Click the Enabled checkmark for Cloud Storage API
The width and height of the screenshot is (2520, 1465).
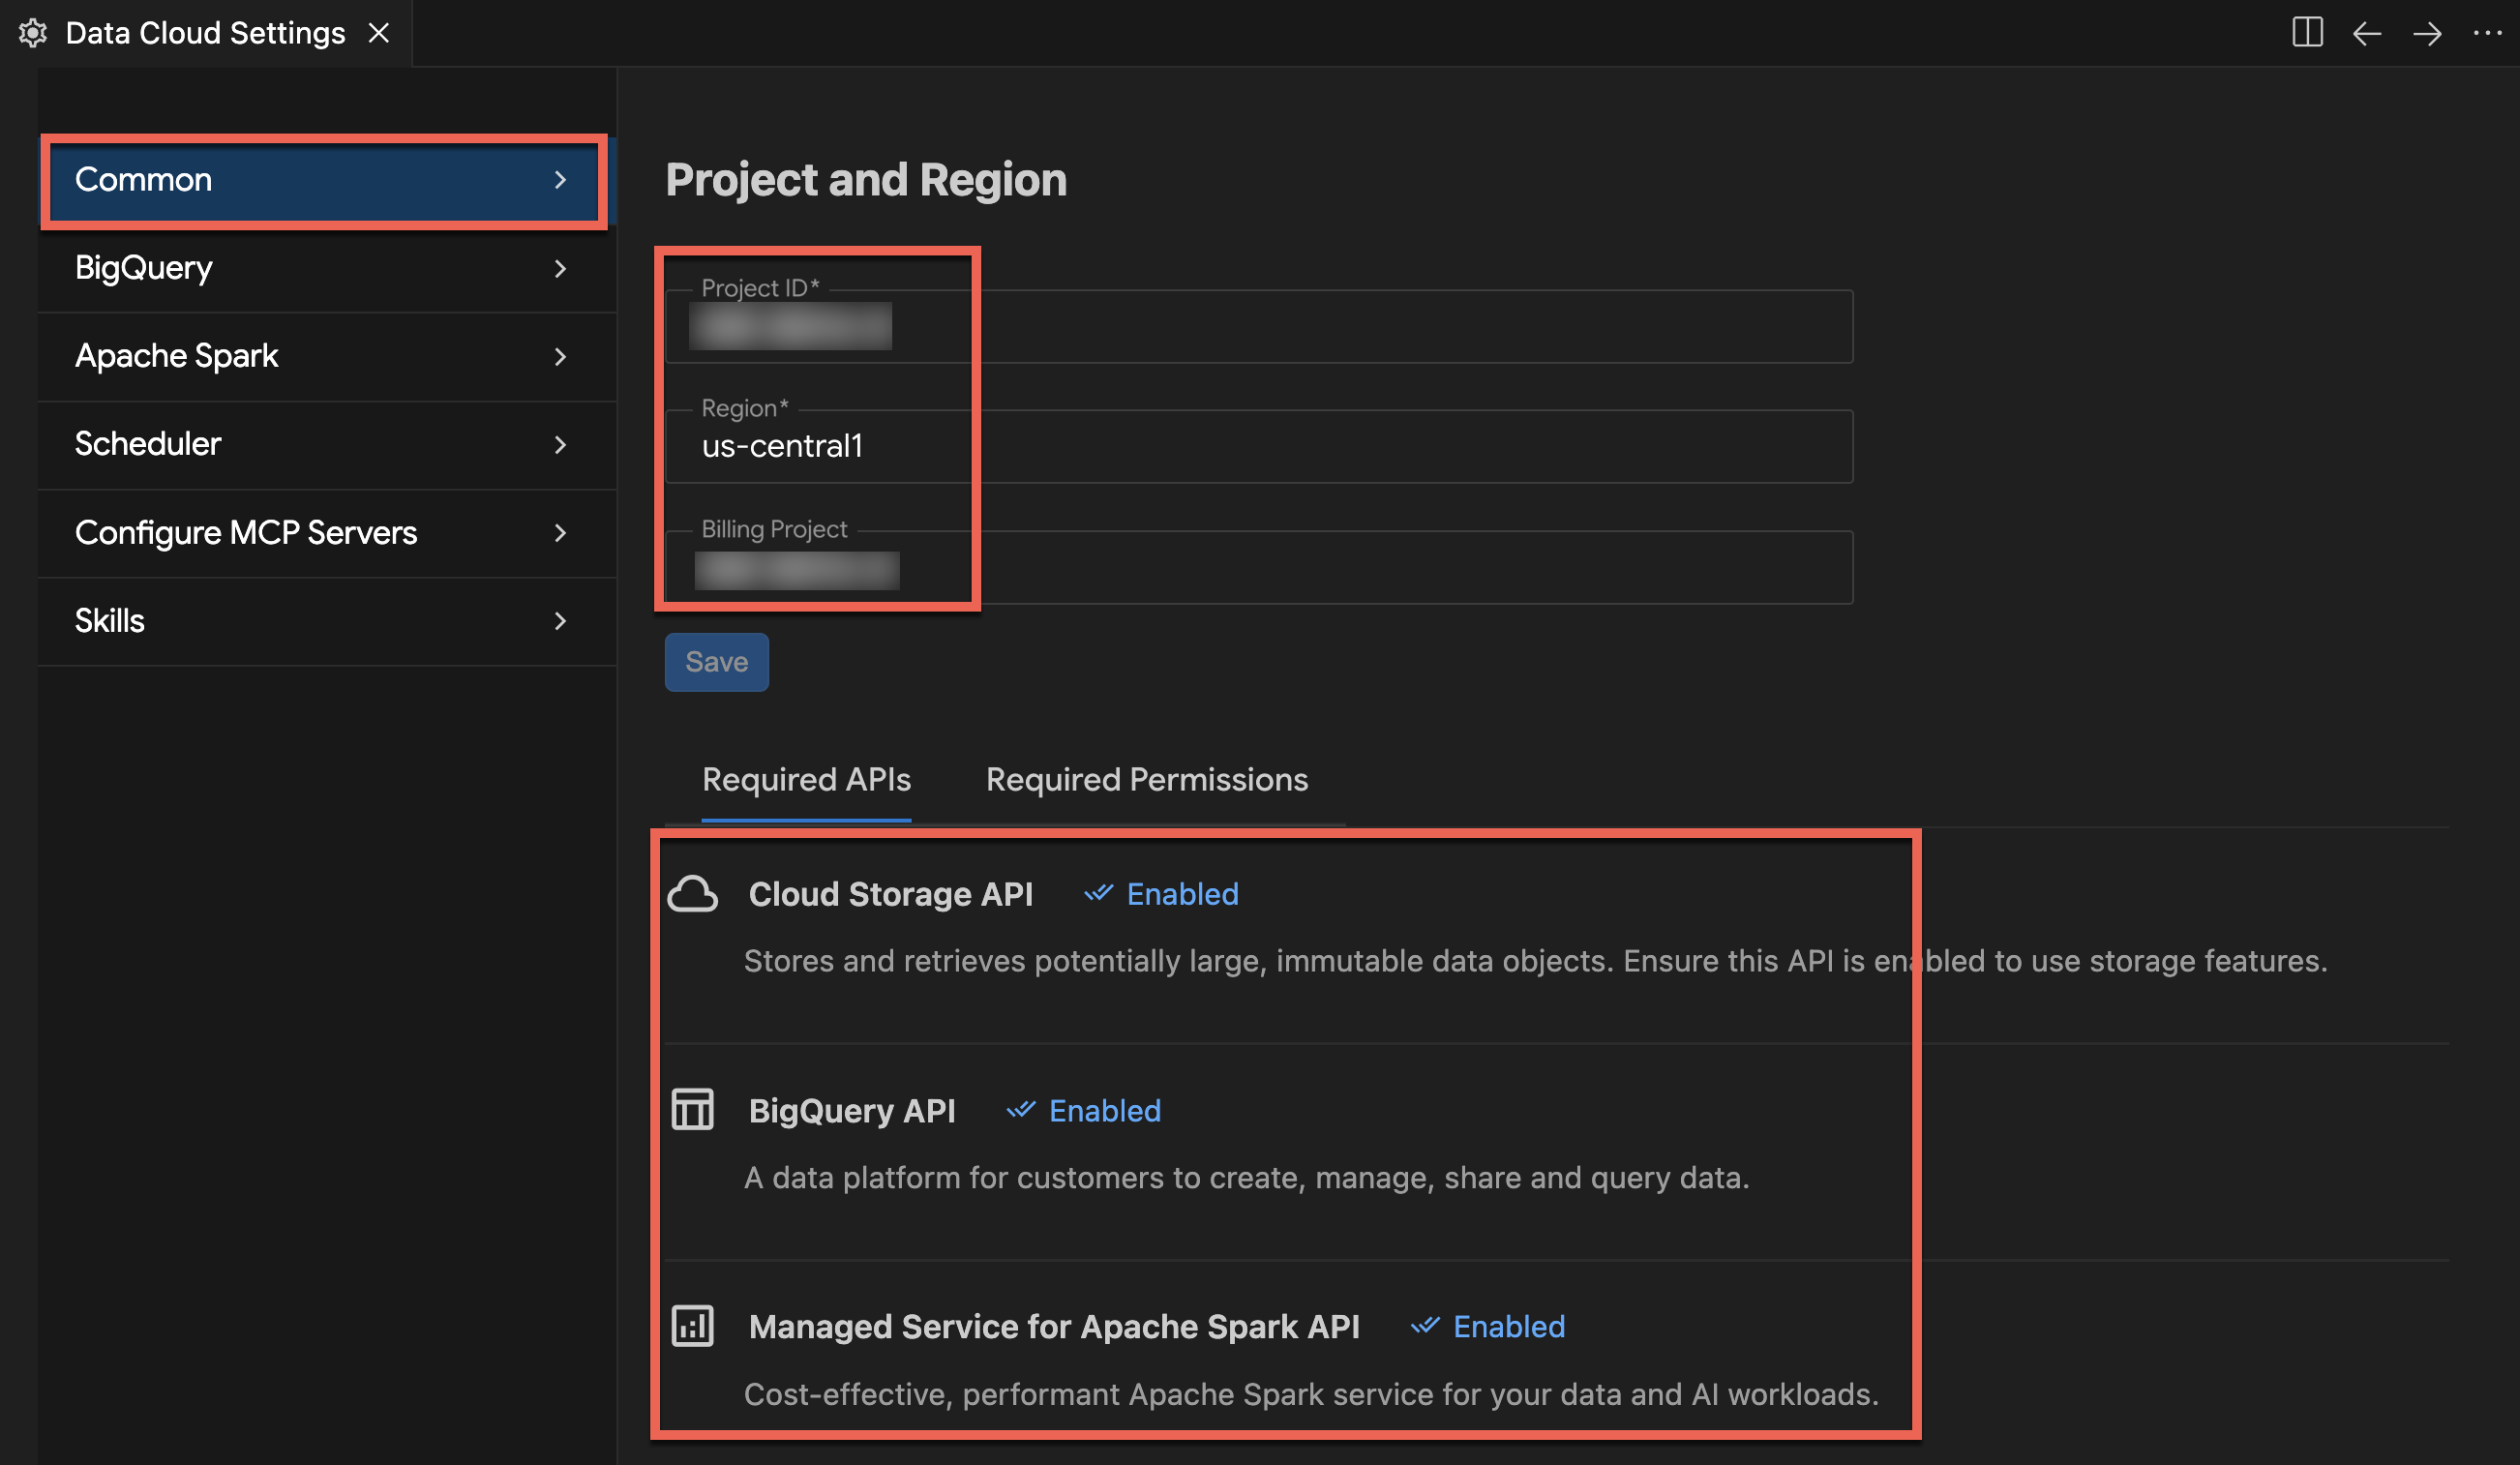coord(1098,893)
